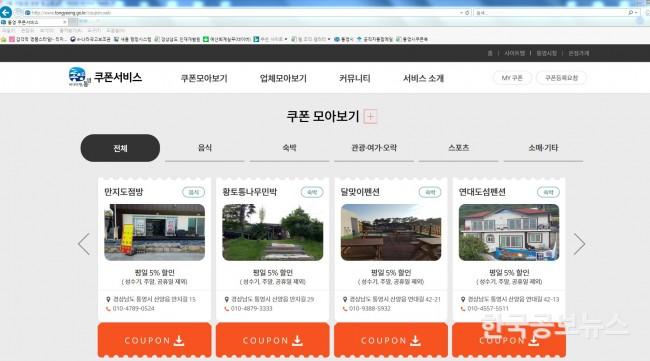The width and height of the screenshot is (650, 361).
Task: Open address bar dropdown arrow
Action: [461, 13]
